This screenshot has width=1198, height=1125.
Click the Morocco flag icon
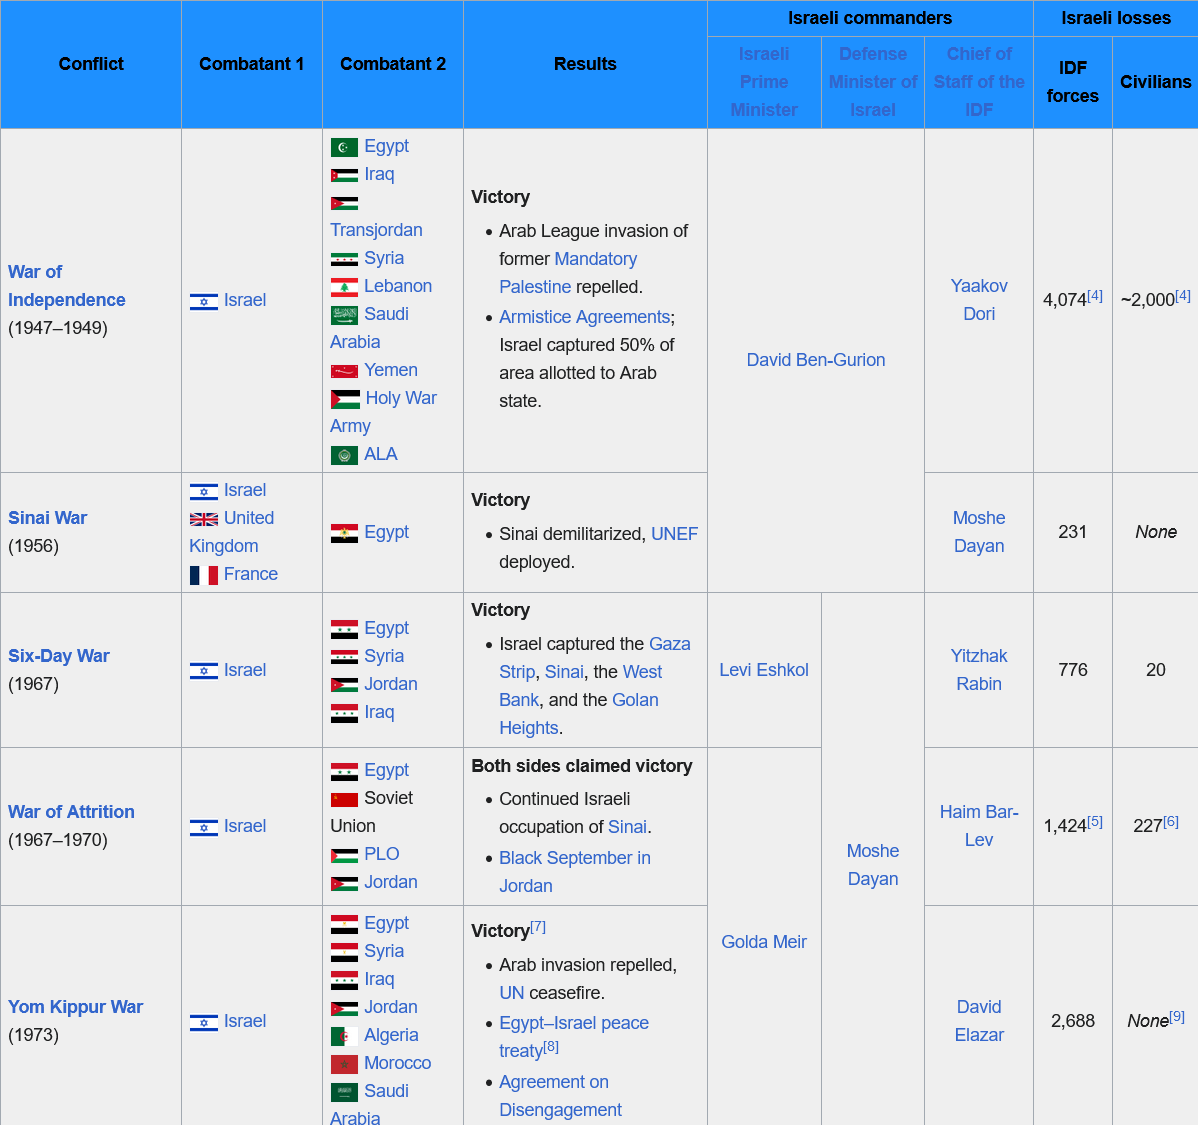pyautogui.click(x=344, y=1064)
